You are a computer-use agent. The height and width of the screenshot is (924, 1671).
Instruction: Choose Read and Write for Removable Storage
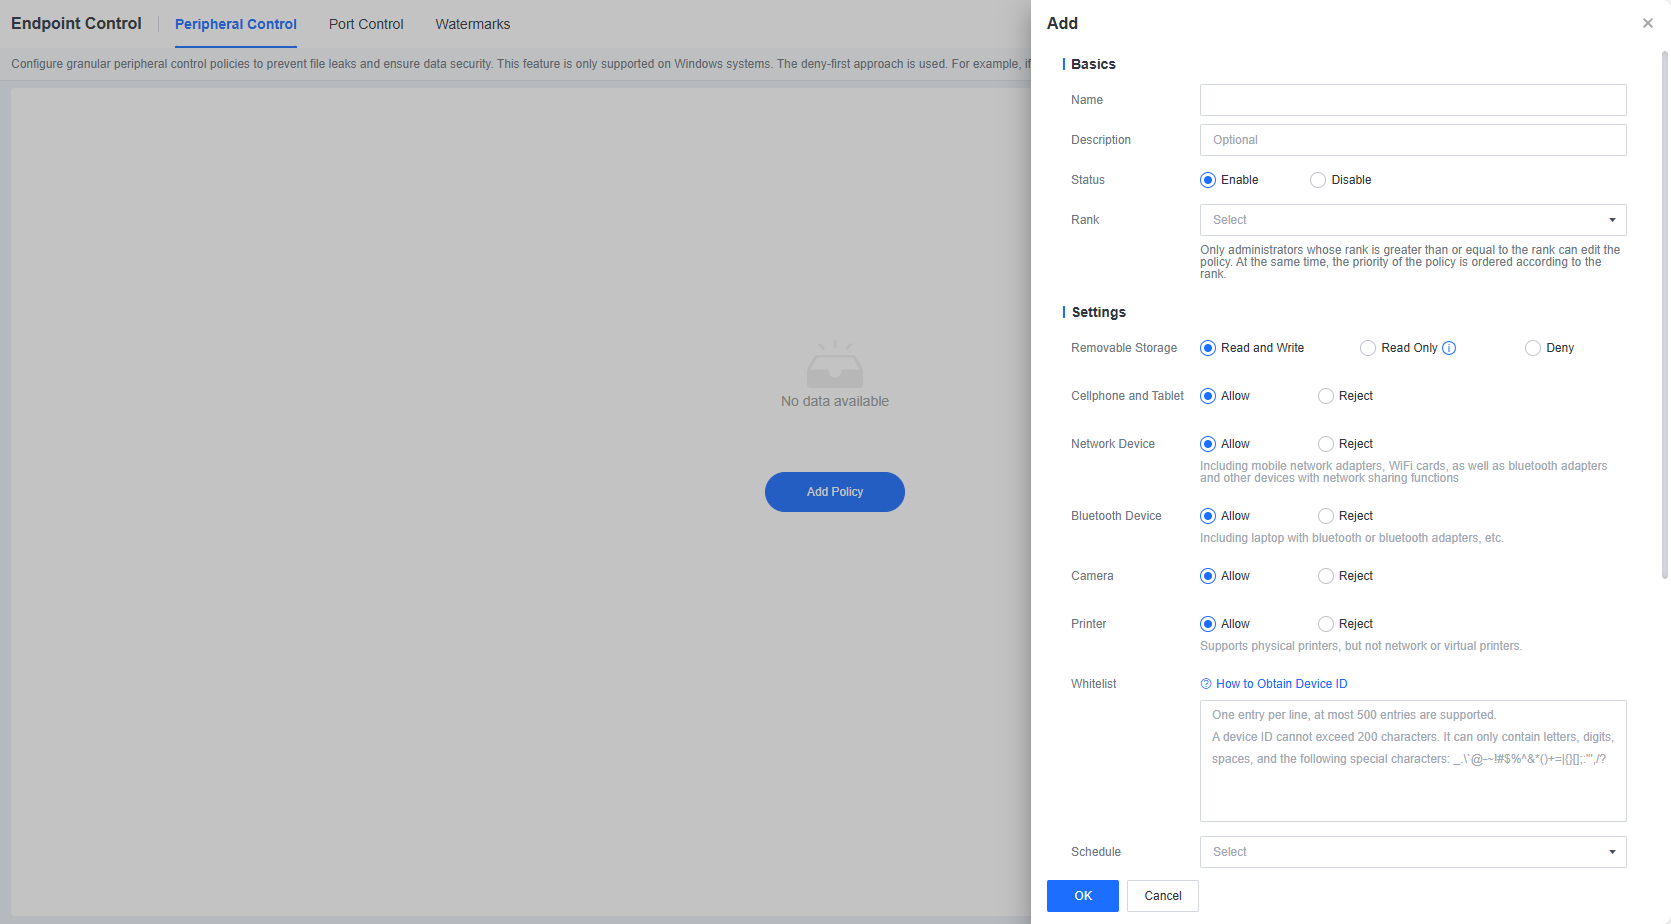(x=1208, y=348)
